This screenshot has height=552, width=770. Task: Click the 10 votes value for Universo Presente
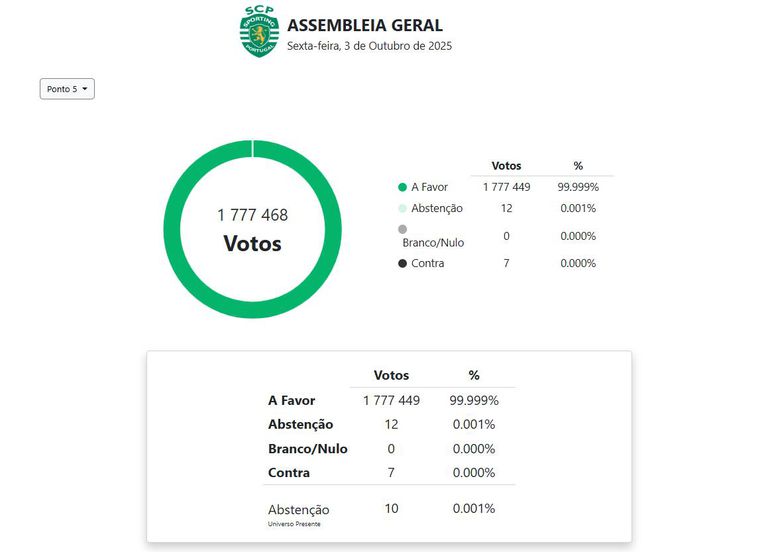[391, 509]
